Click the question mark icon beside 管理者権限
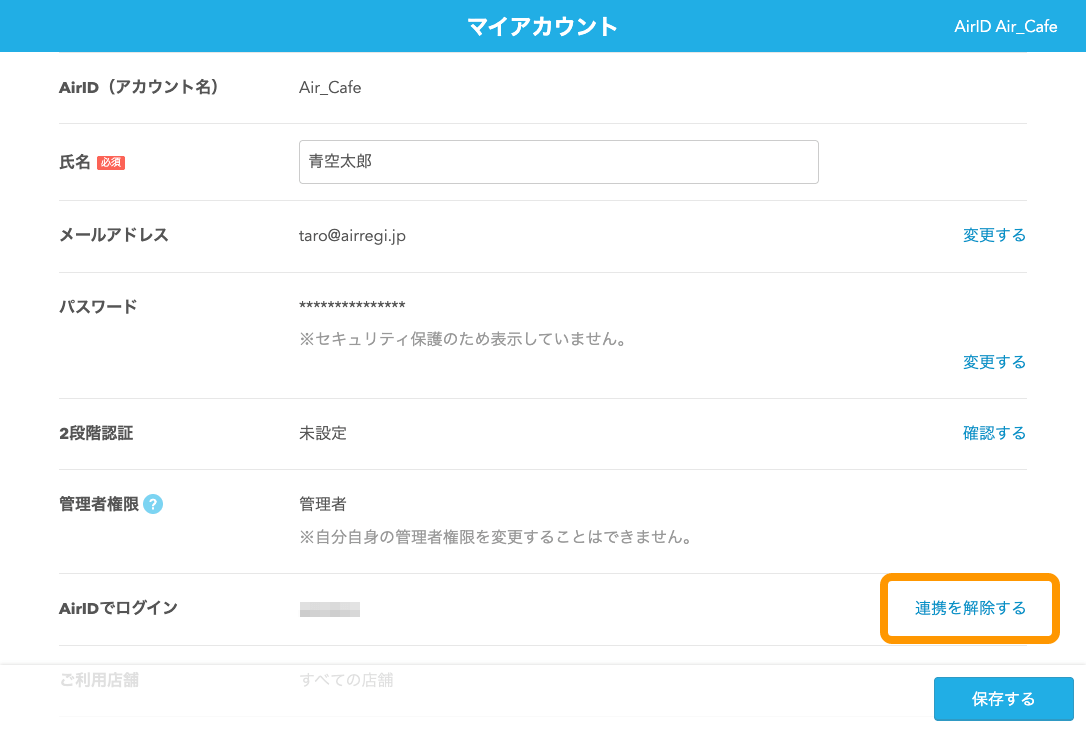This screenshot has width=1086, height=730. coord(152,505)
